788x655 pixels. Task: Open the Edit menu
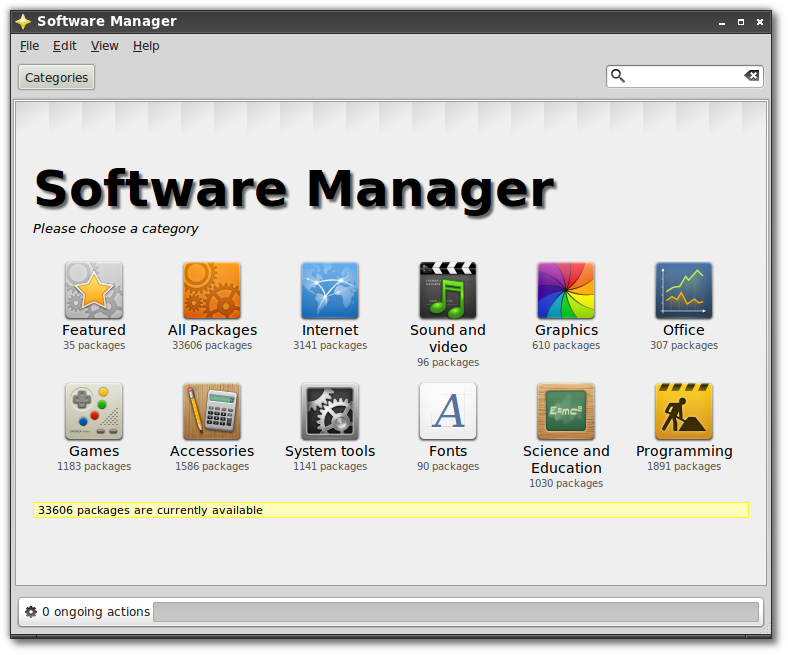(x=65, y=46)
